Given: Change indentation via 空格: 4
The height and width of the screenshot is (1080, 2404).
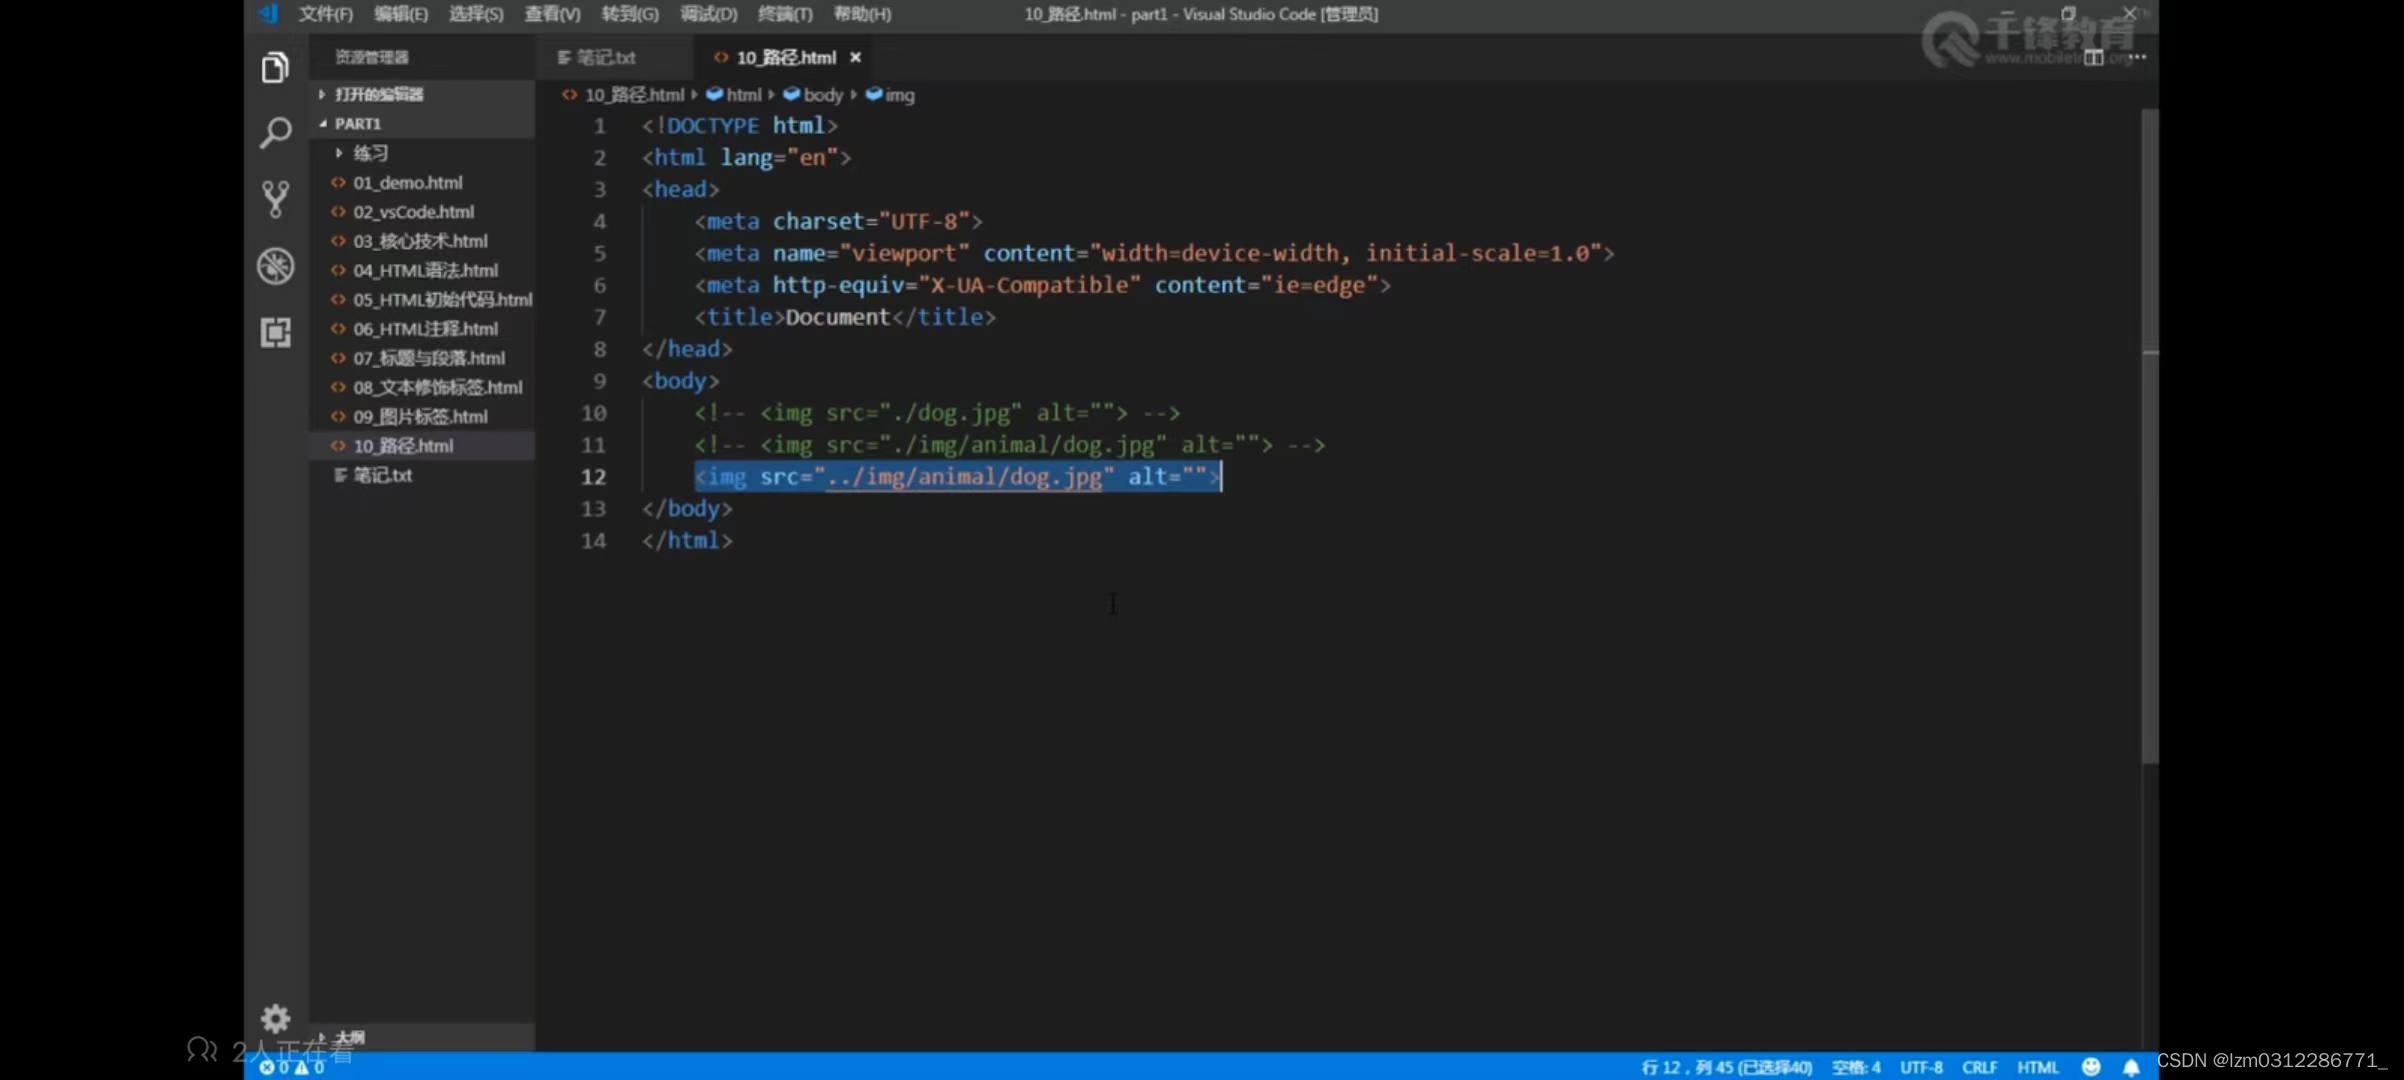Looking at the screenshot, I should 1856,1067.
